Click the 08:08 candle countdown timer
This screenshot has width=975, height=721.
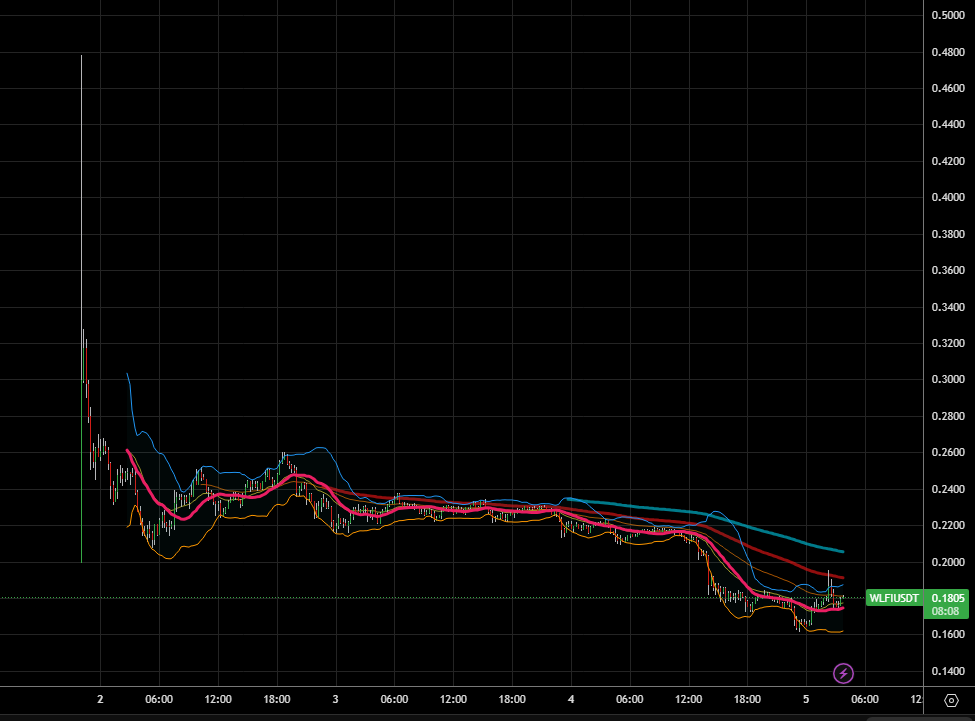(945, 612)
